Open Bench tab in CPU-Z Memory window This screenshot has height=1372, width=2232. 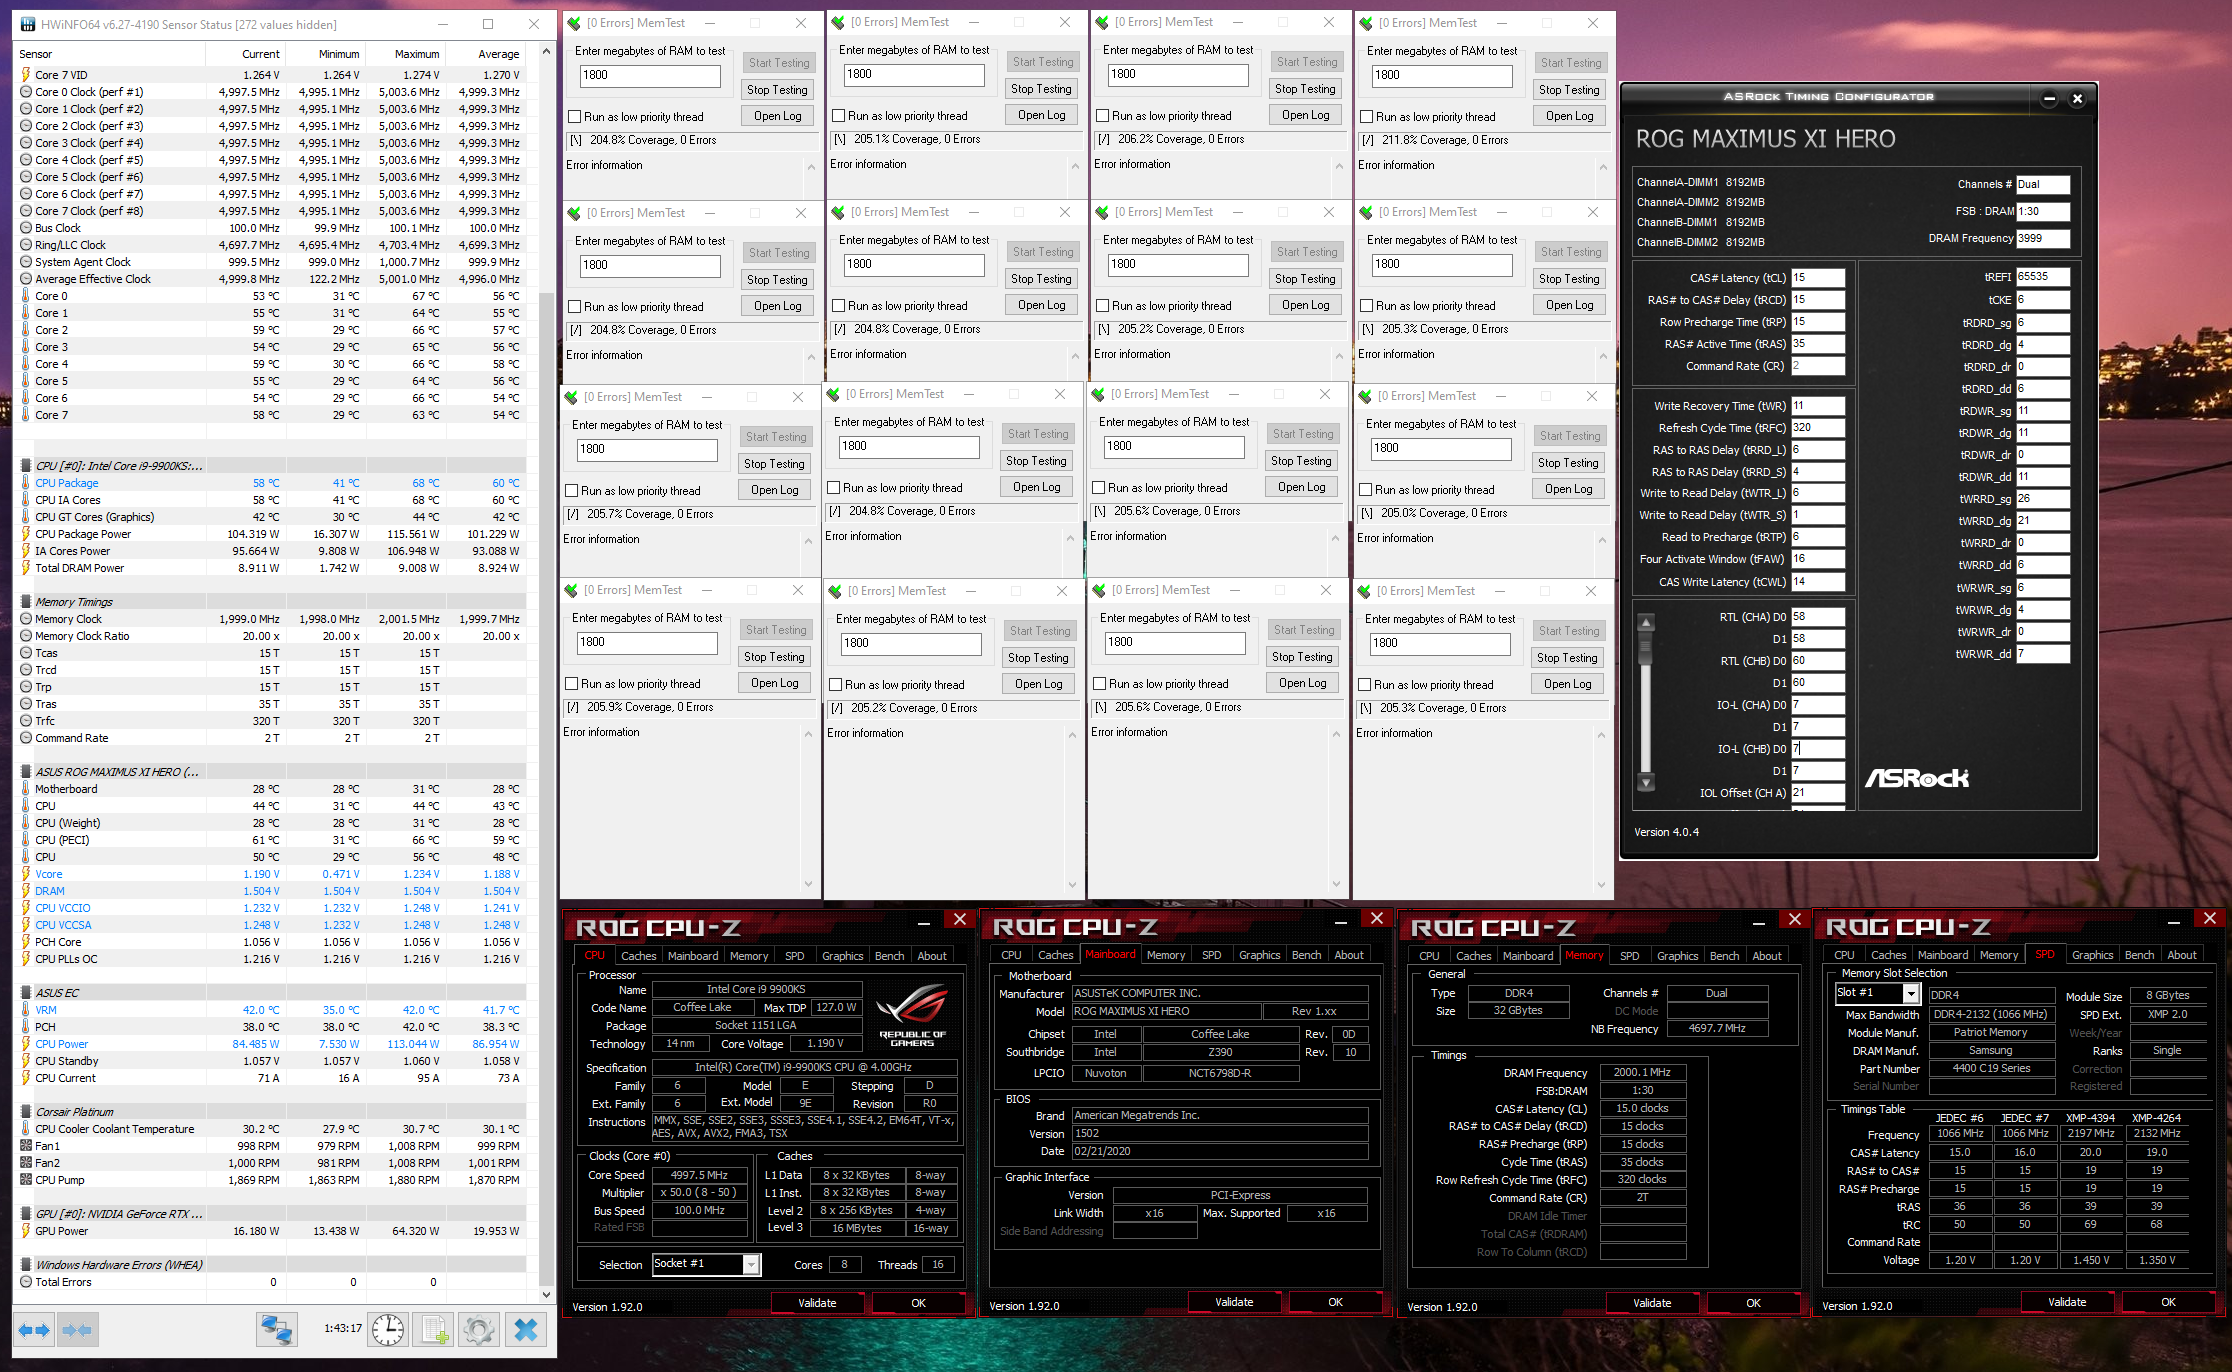pyautogui.click(x=1724, y=956)
